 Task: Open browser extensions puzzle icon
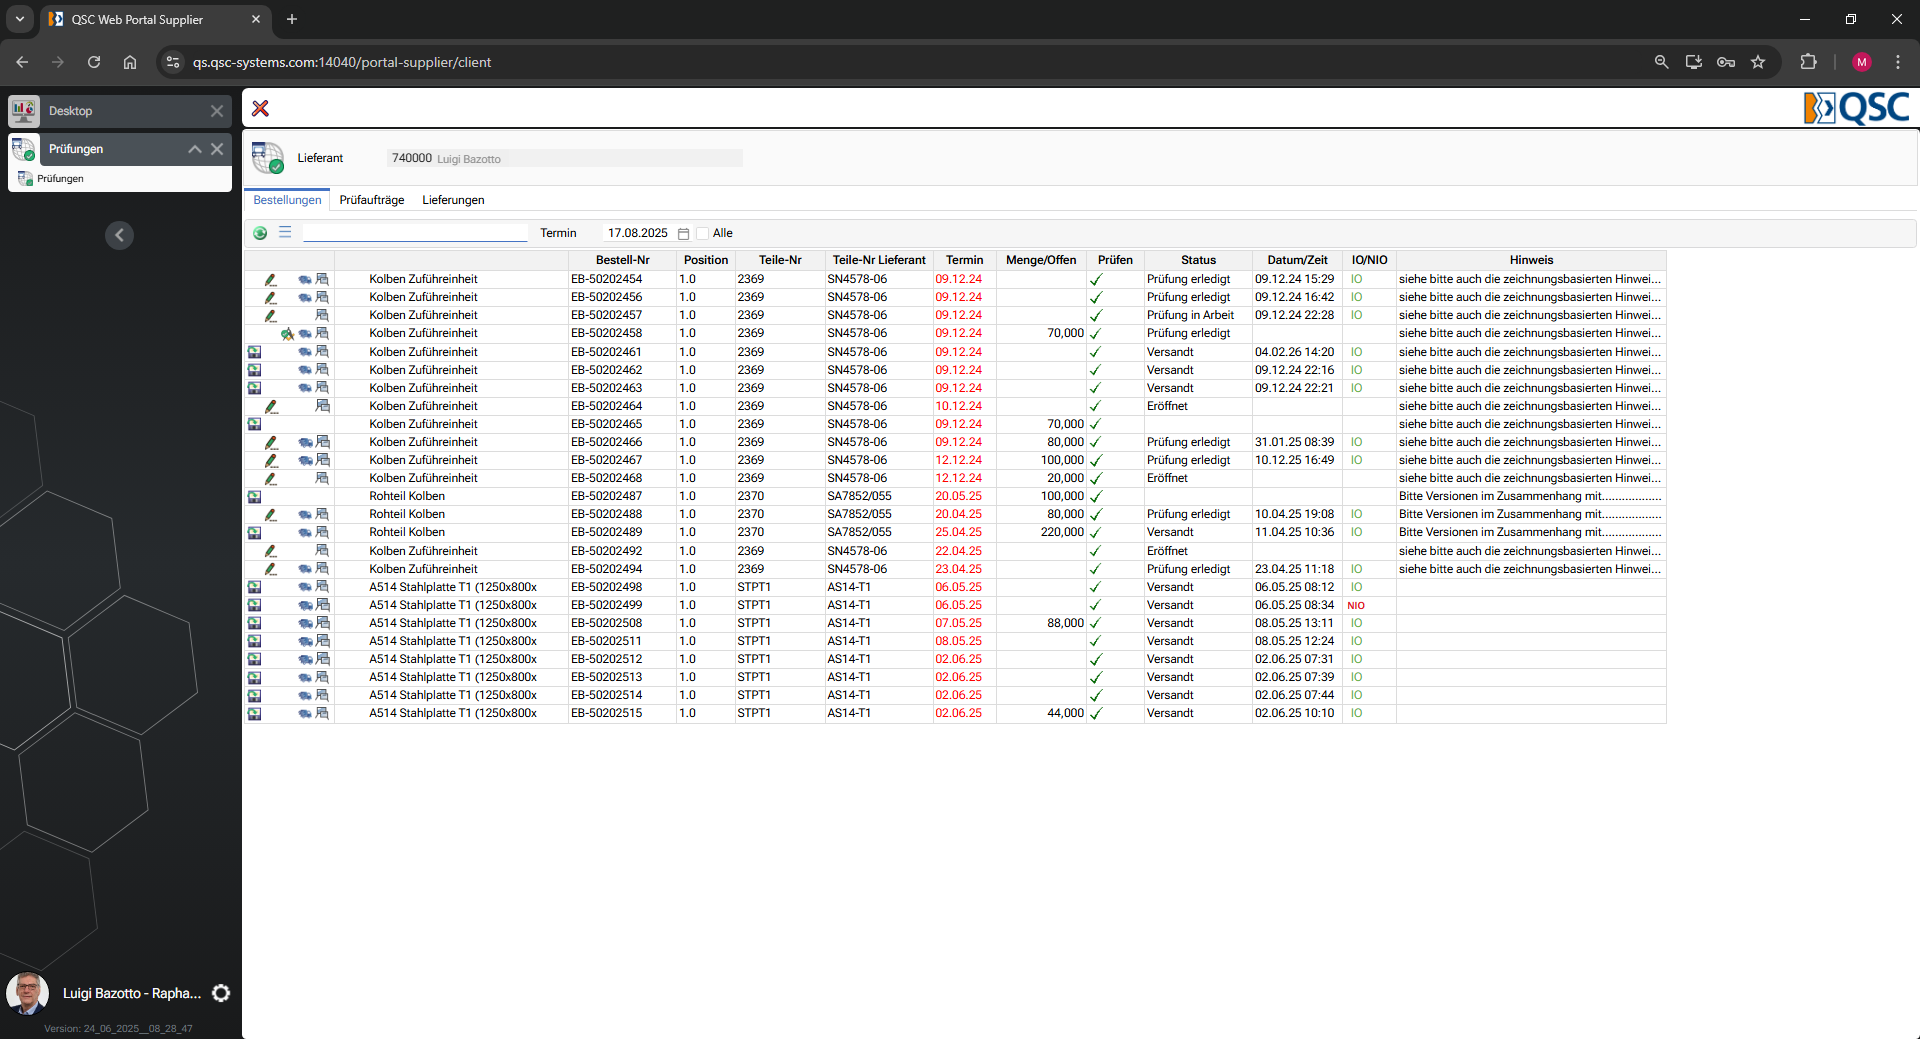(1808, 62)
